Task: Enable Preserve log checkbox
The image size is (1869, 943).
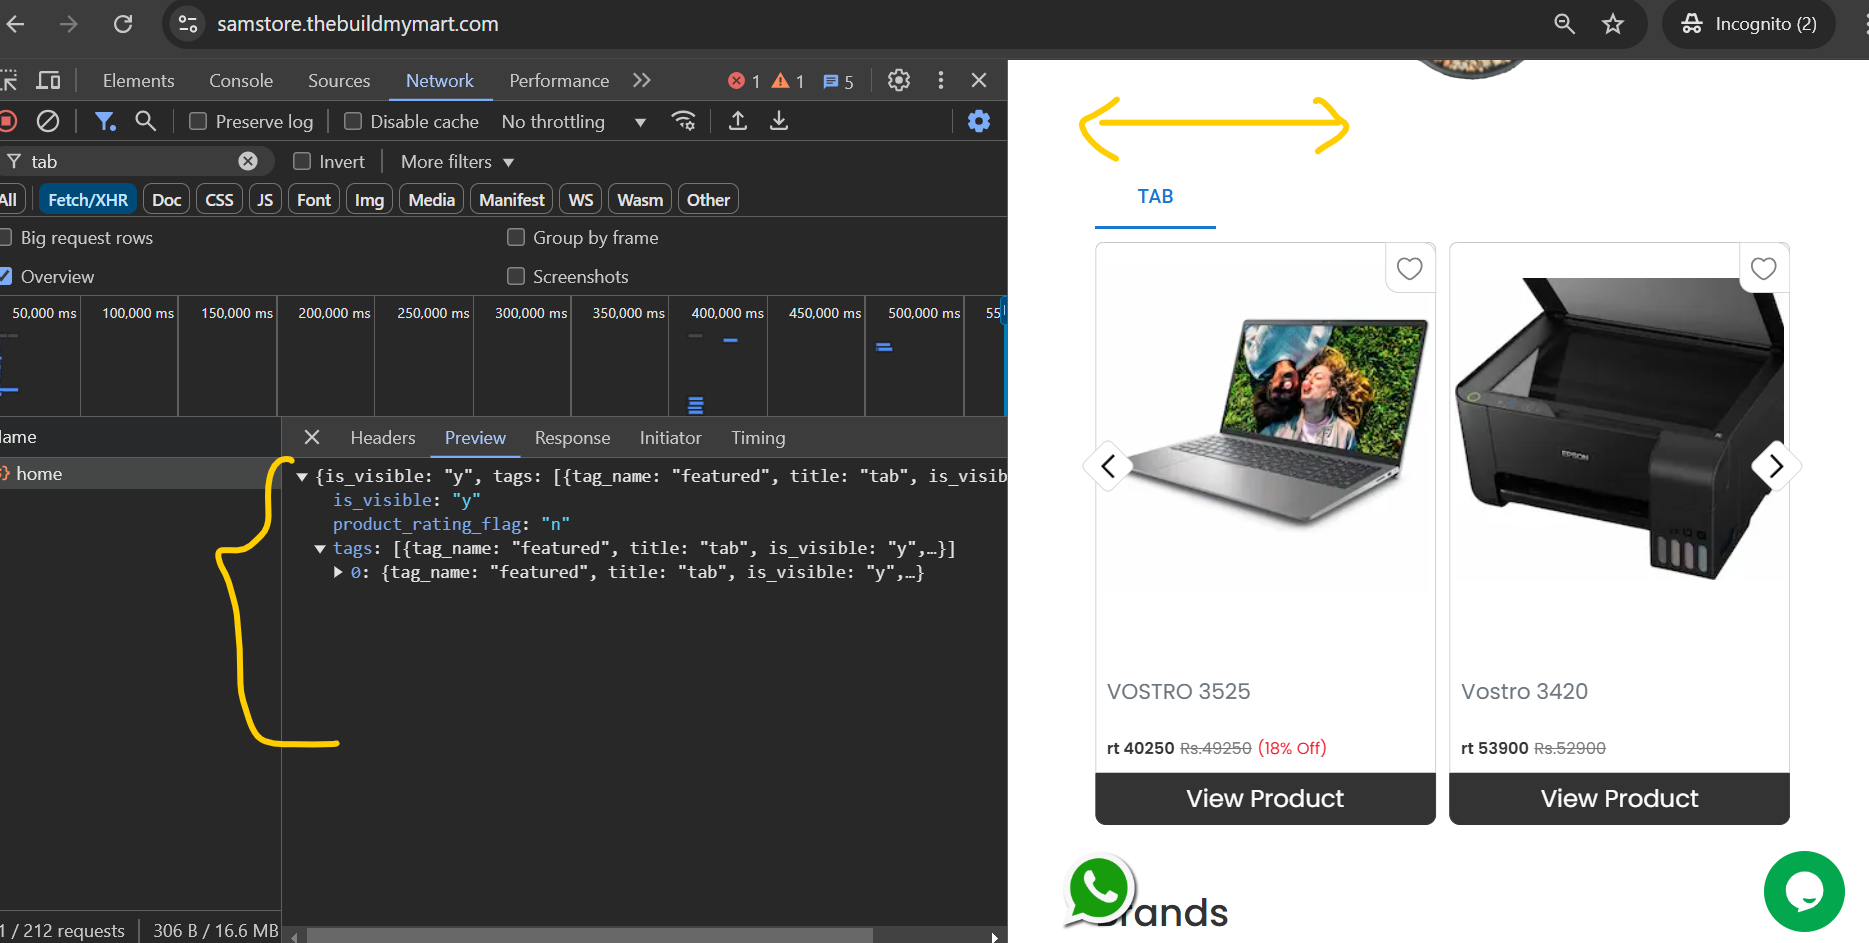Action: (198, 121)
